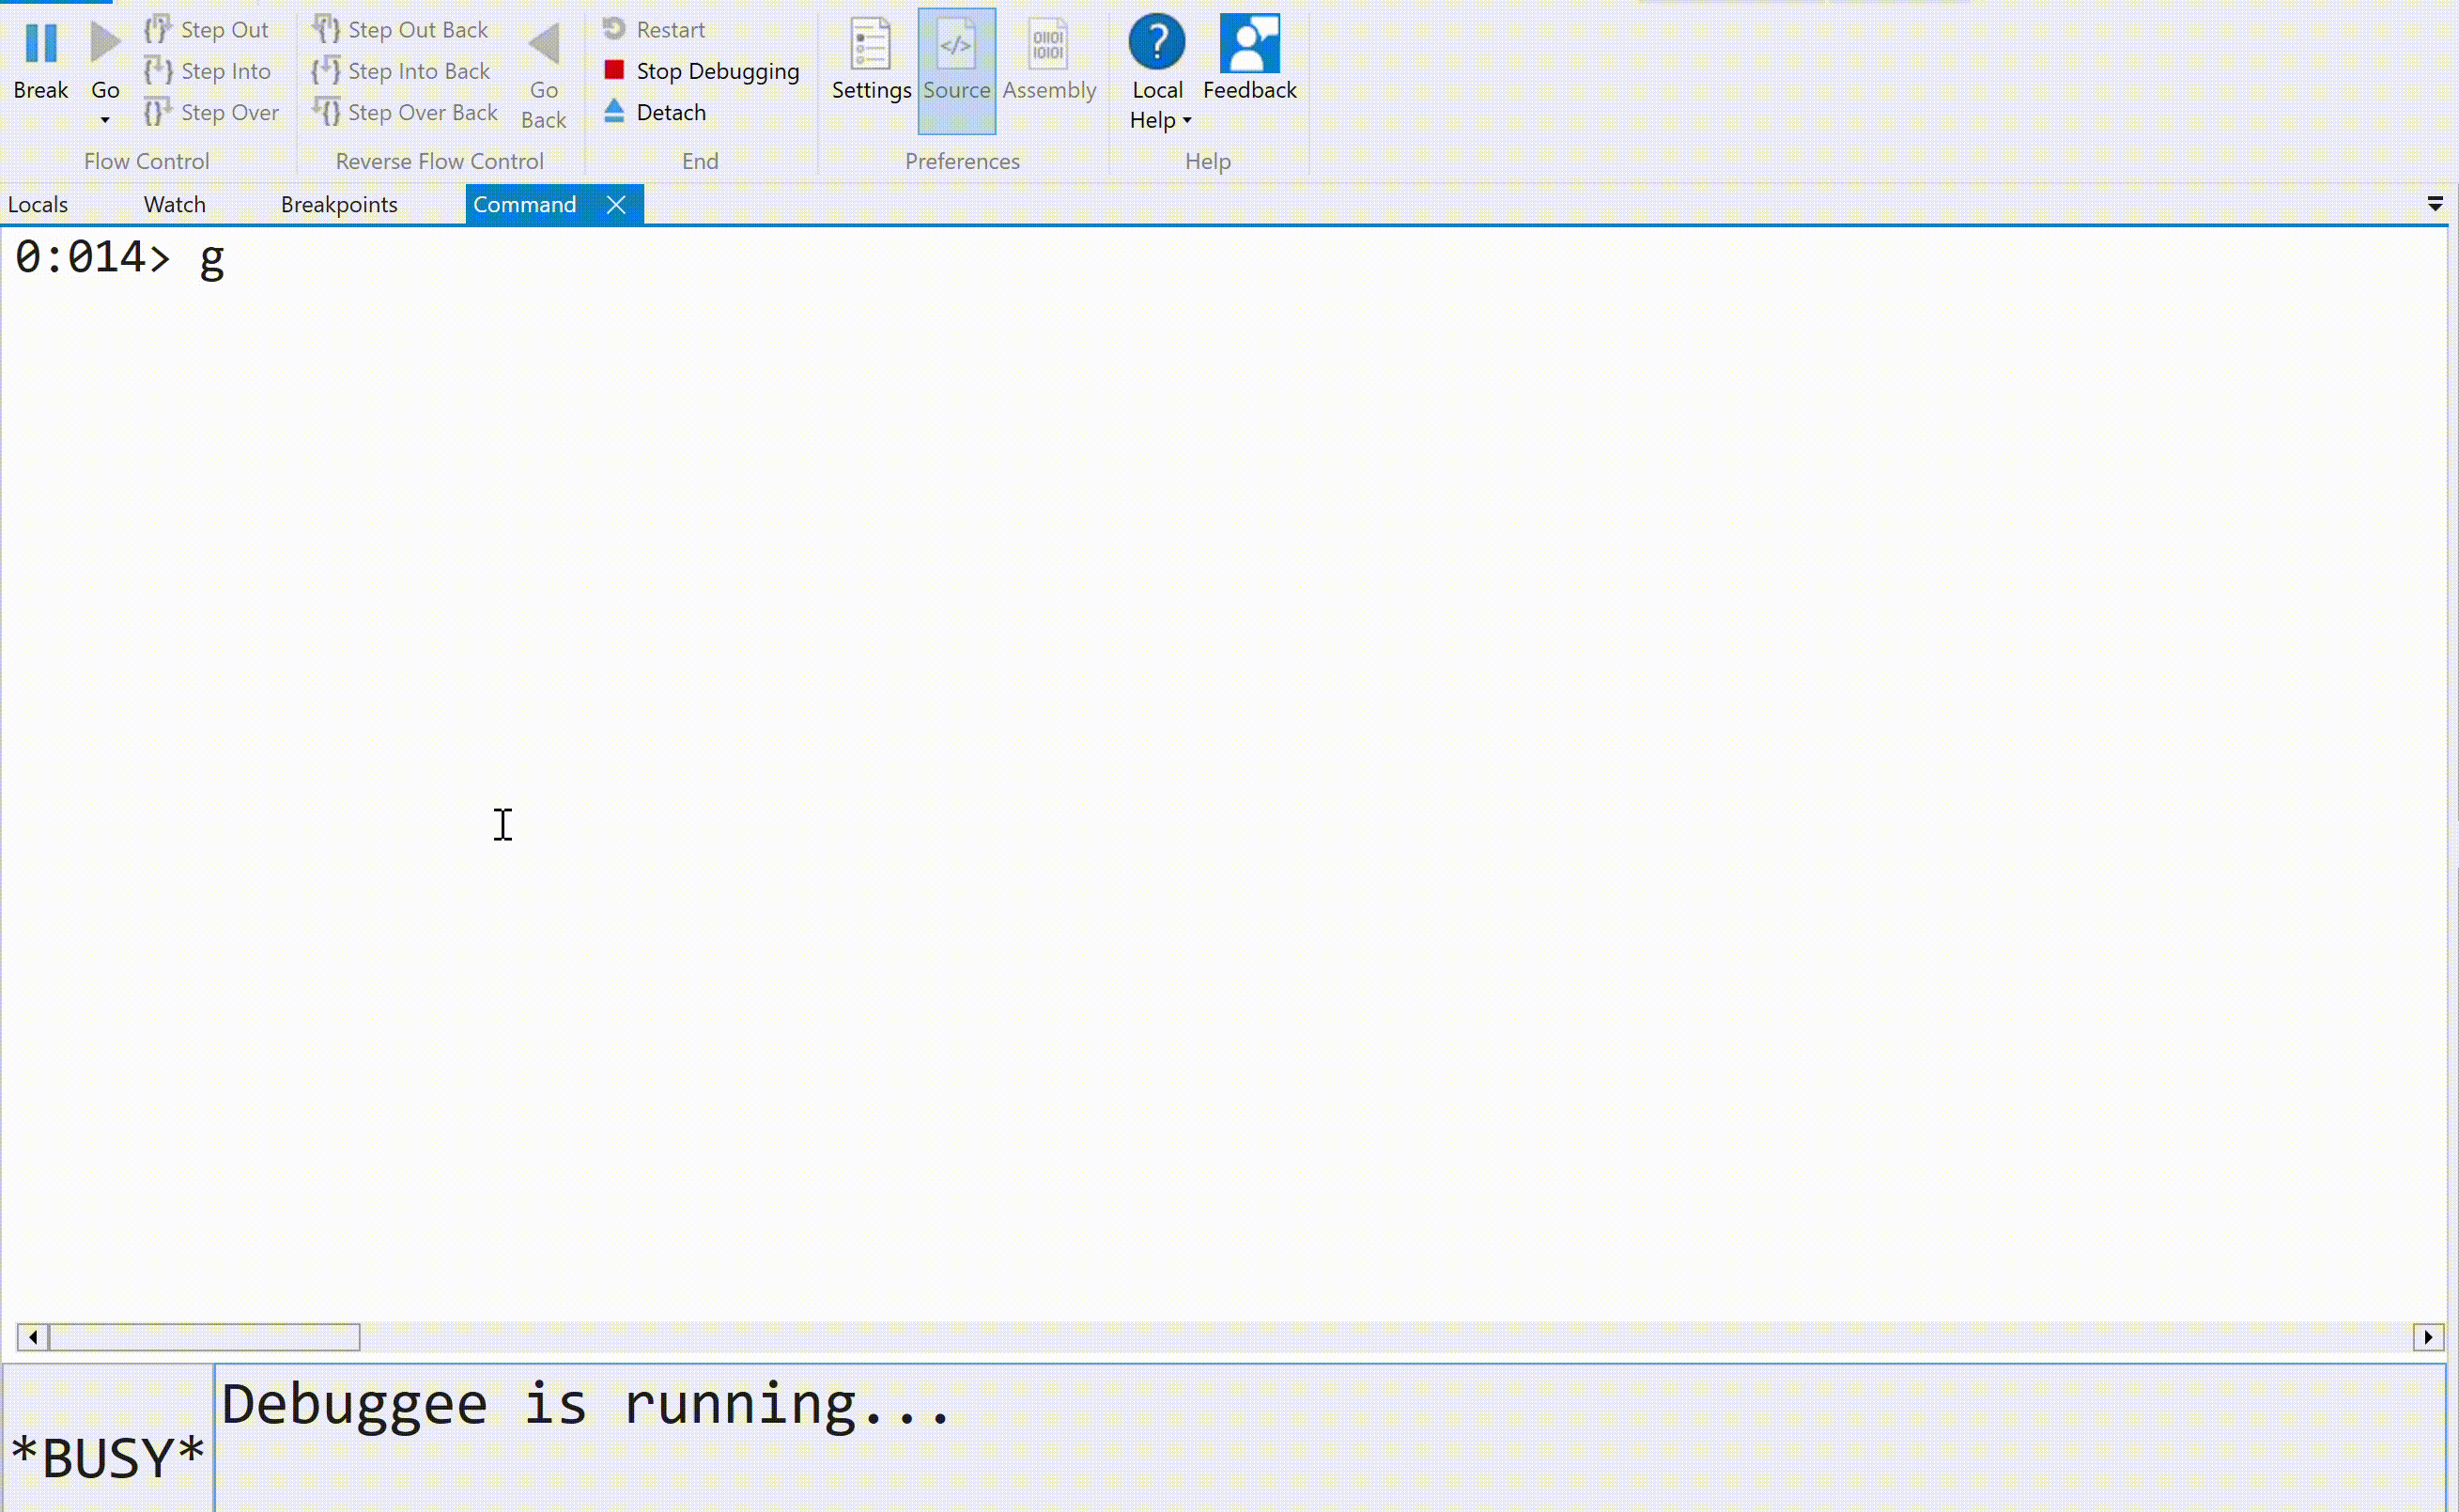Expand the Go dropdown arrow
The image size is (2459, 1512).
coord(105,121)
